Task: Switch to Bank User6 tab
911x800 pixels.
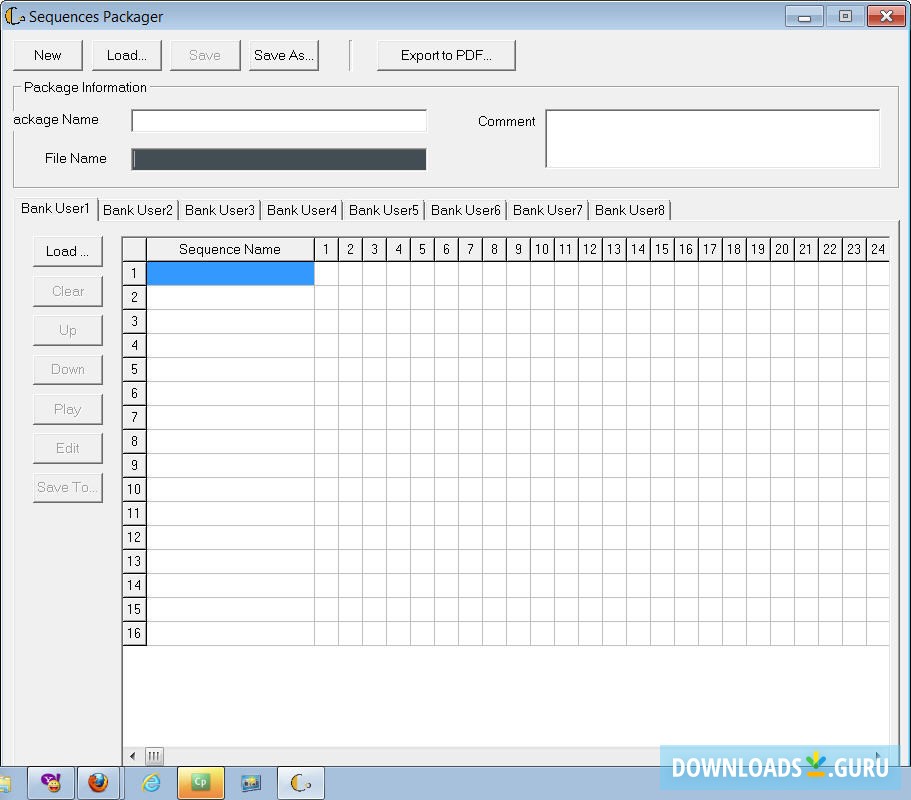Action: tap(465, 210)
